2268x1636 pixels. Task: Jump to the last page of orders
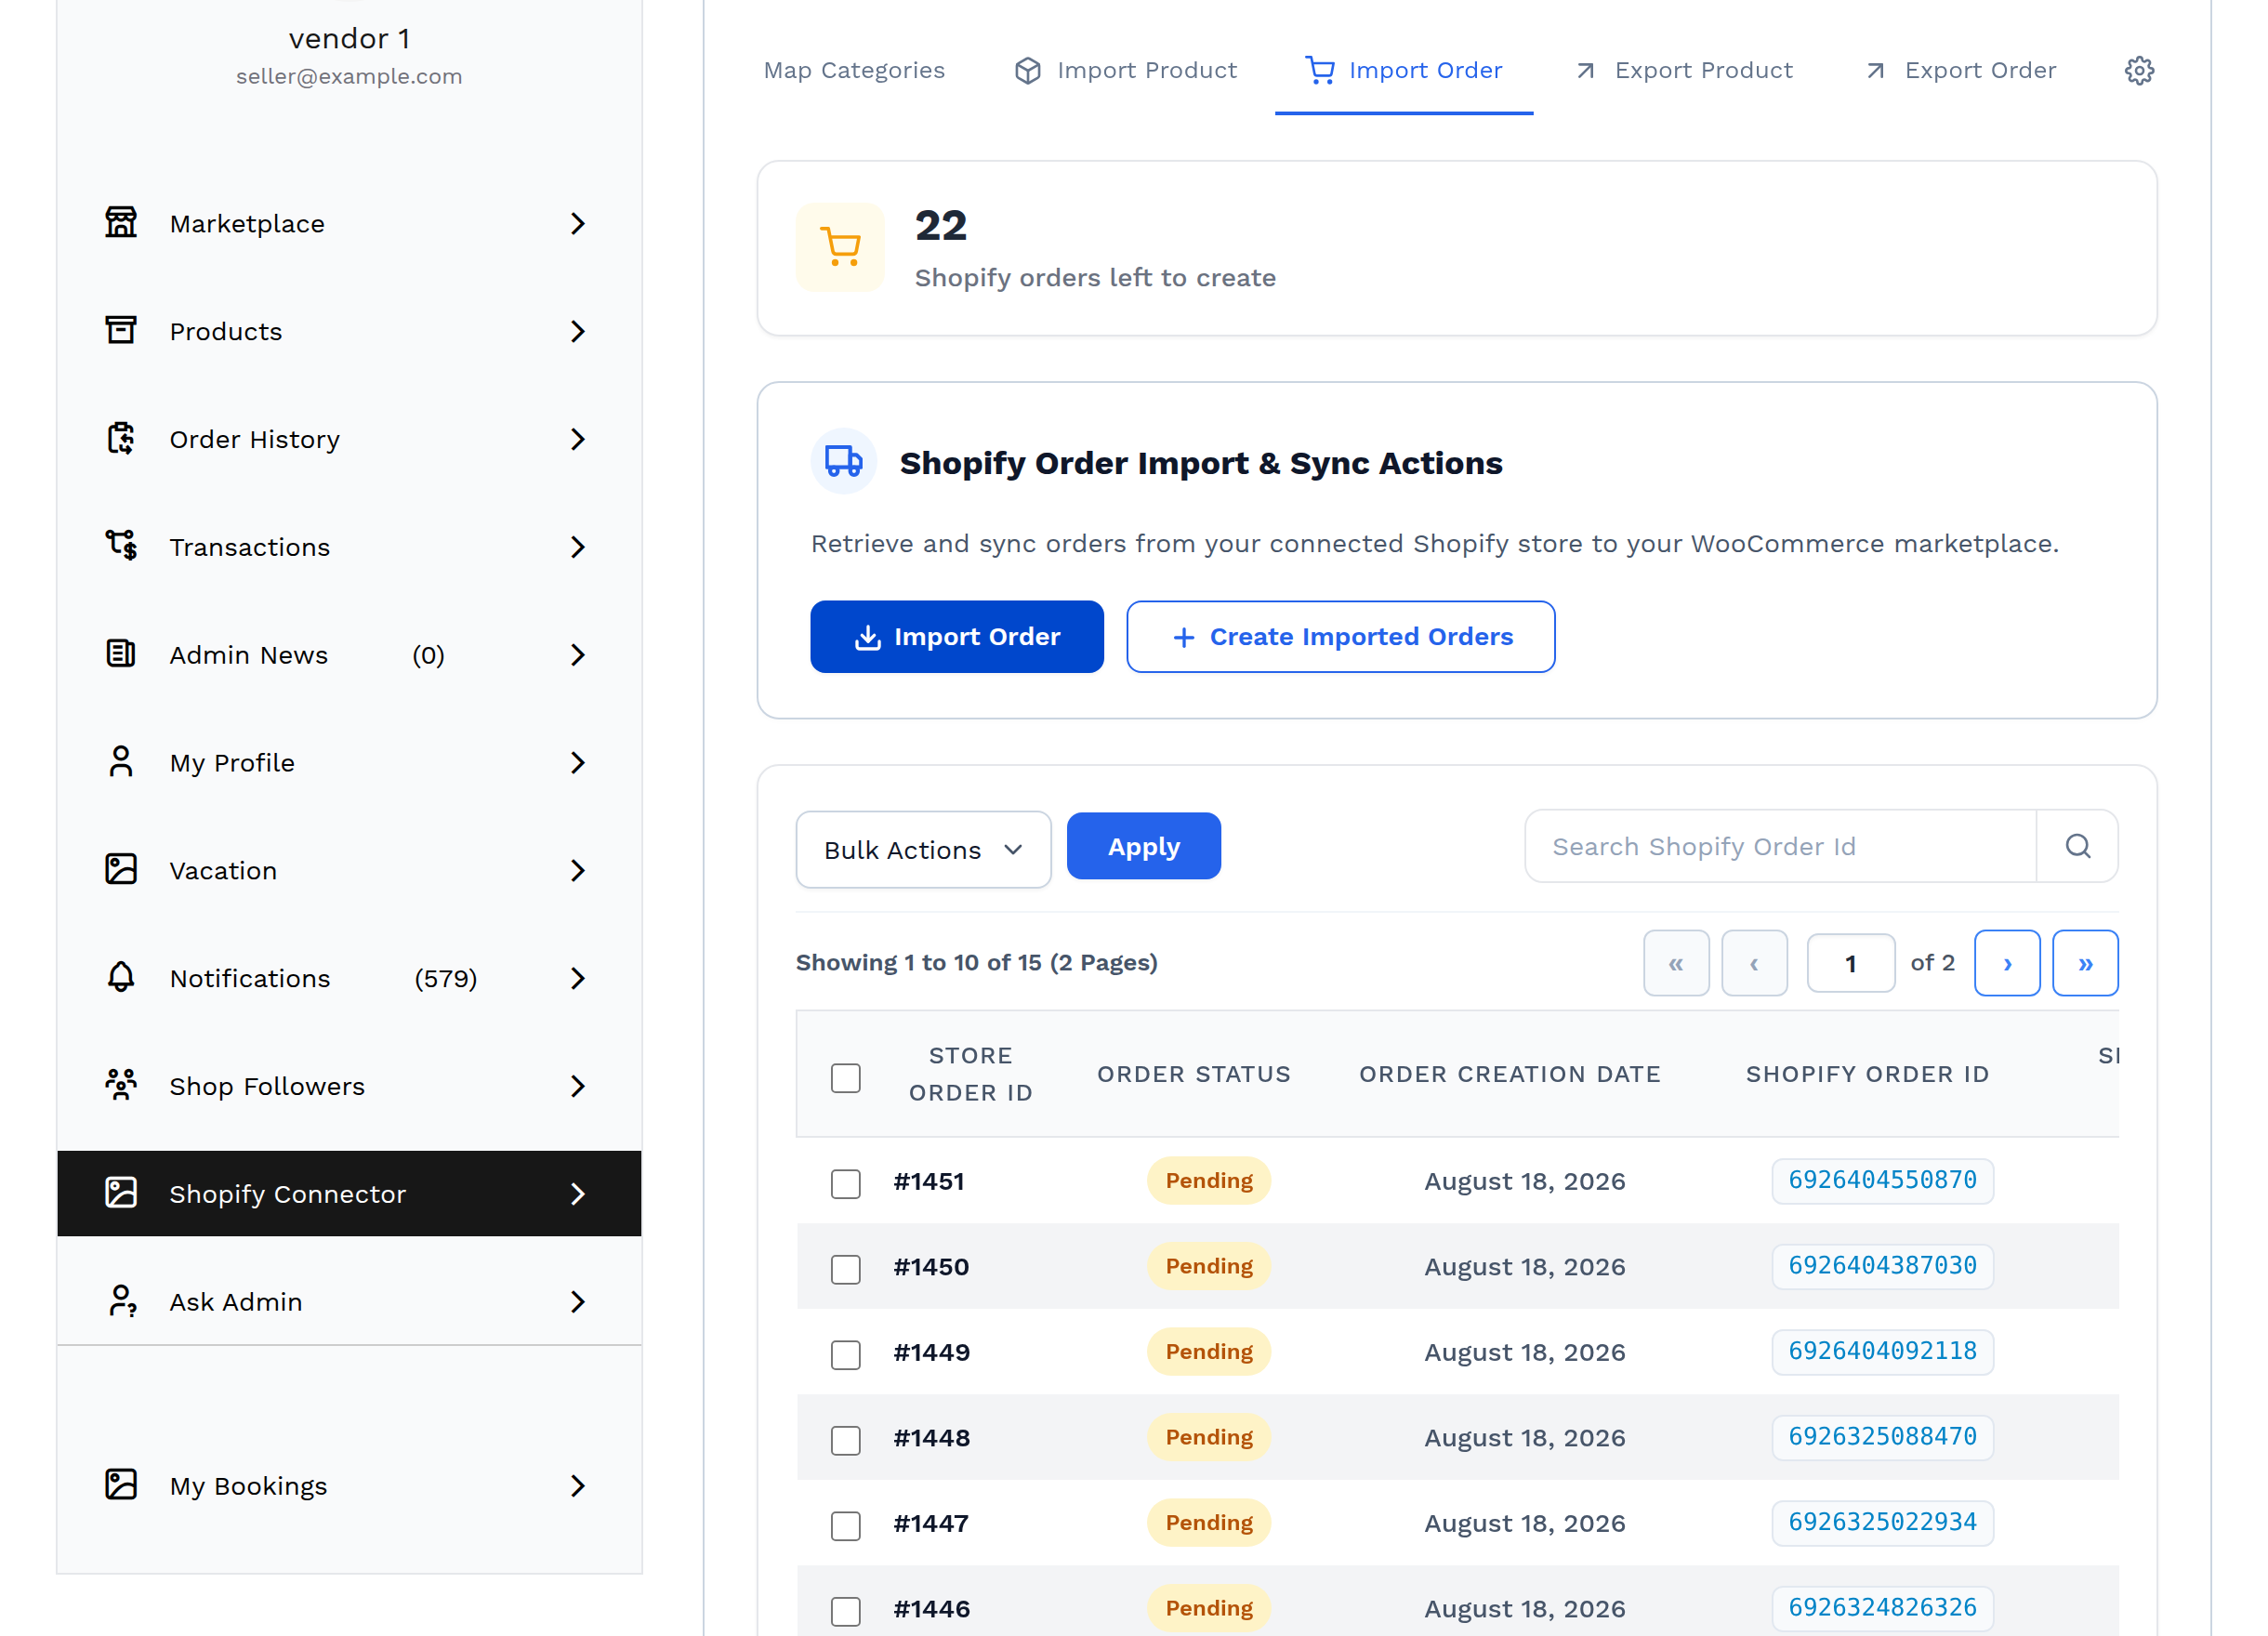tap(2085, 963)
